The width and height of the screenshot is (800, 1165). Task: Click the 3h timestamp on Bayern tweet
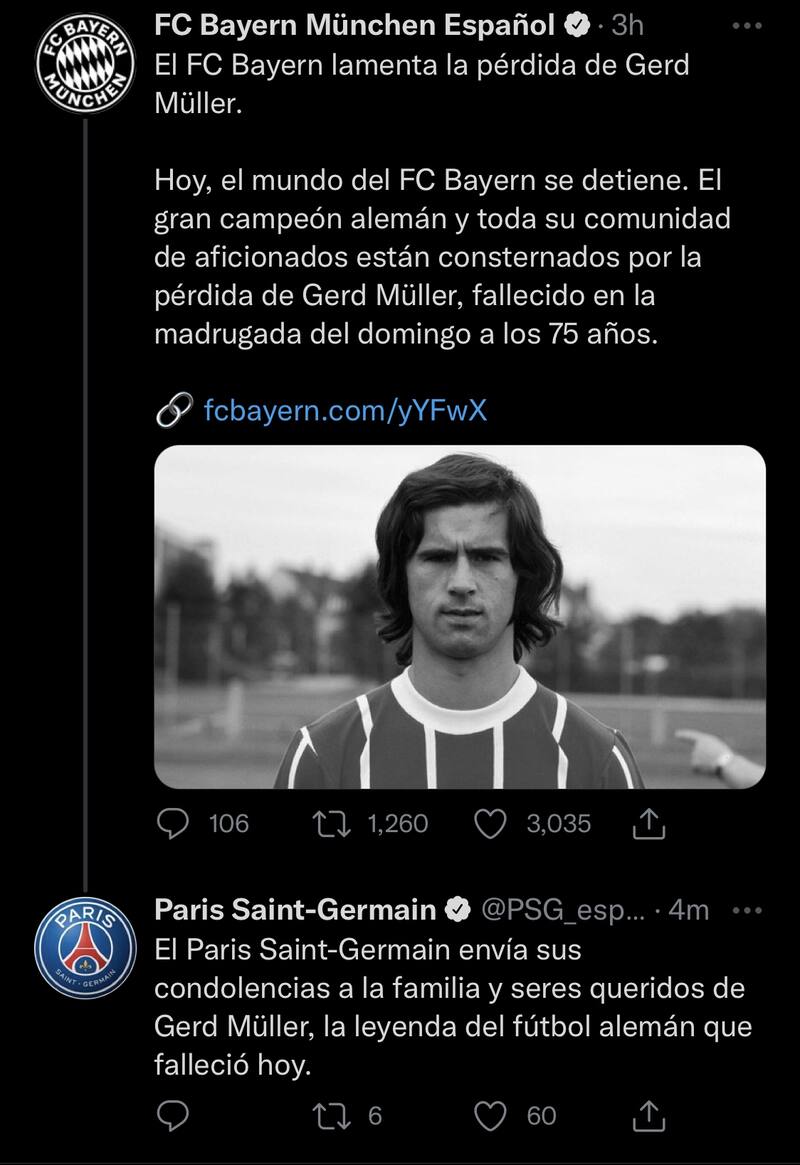tap(627, 25)
